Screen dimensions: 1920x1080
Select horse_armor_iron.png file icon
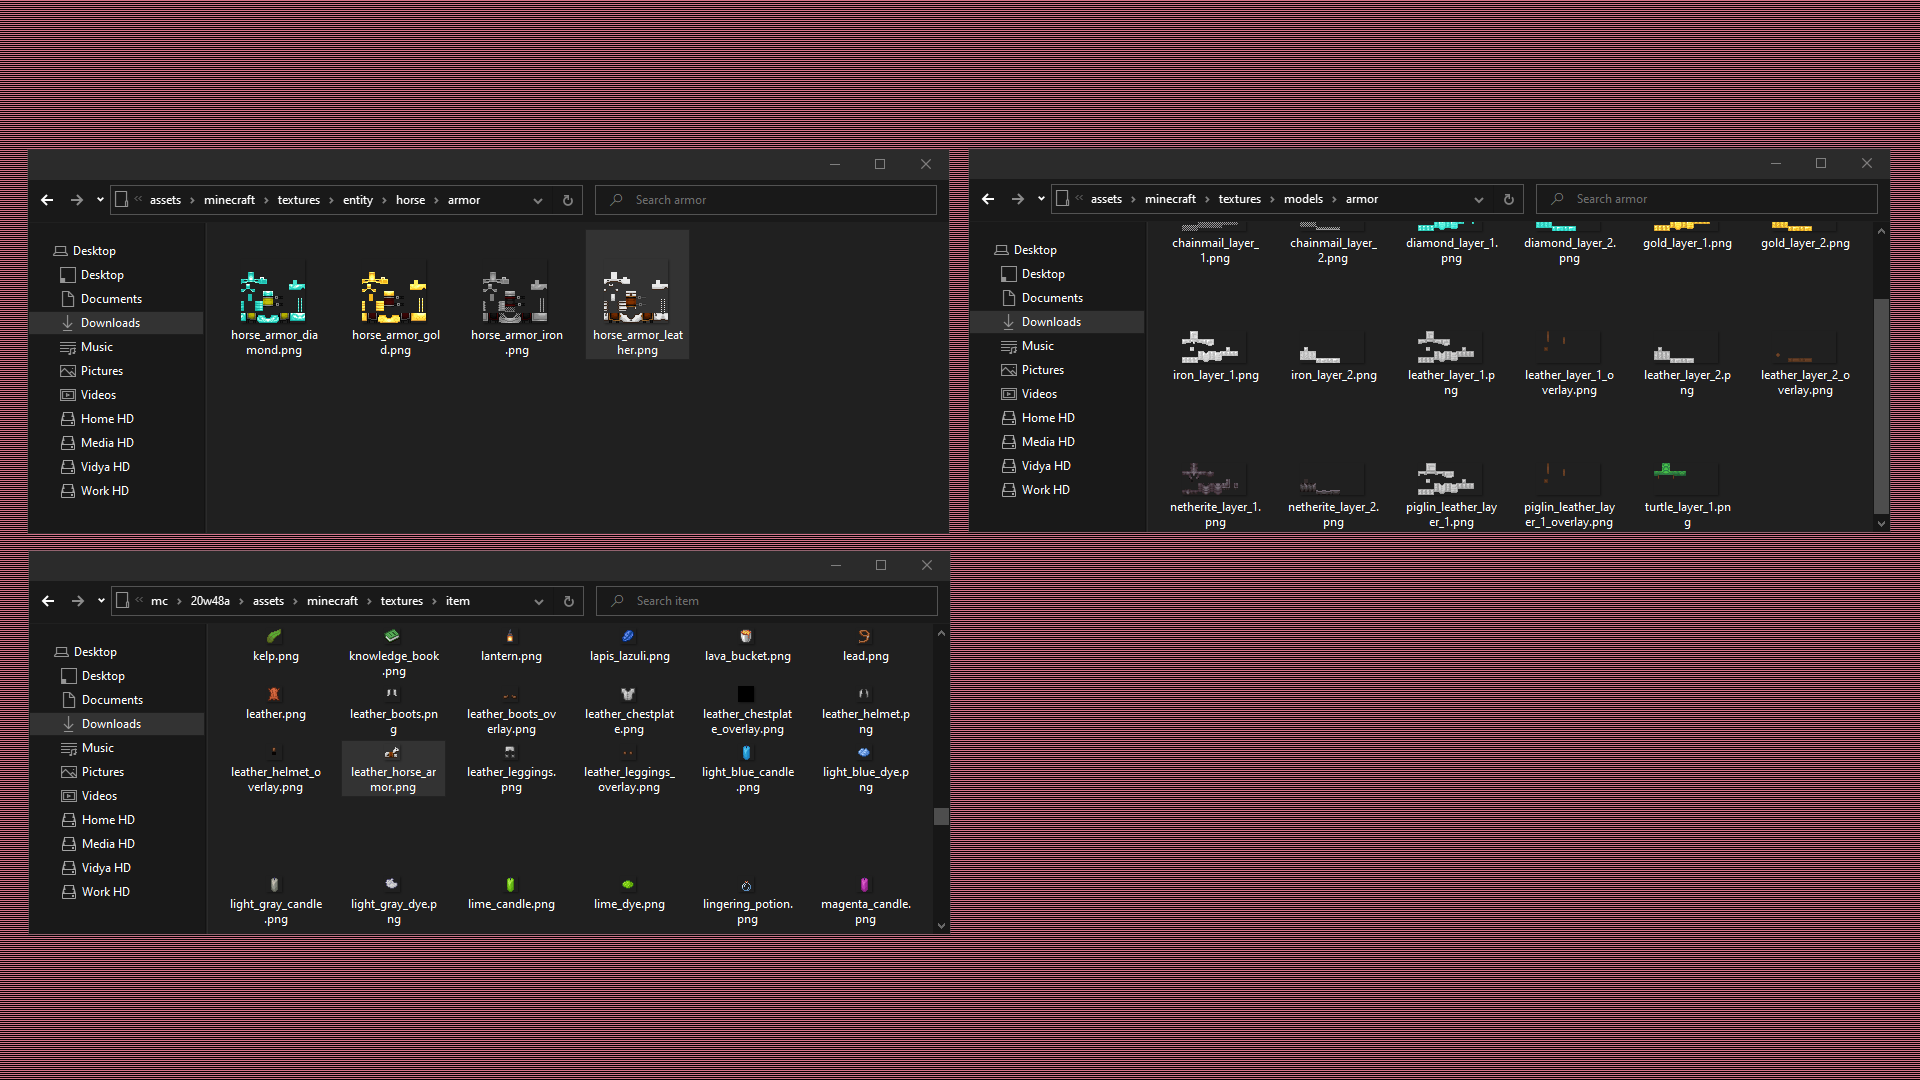coord(516,297)
